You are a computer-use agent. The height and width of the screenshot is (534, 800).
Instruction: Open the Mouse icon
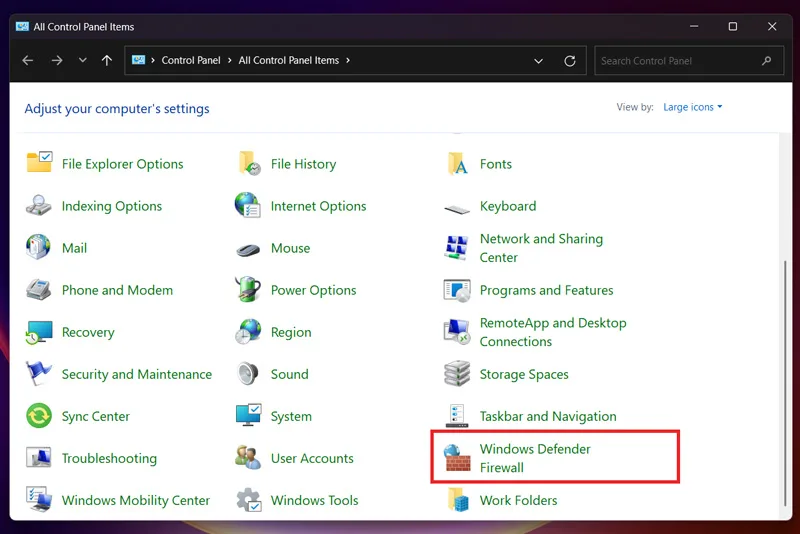click(x=248, y=250)
